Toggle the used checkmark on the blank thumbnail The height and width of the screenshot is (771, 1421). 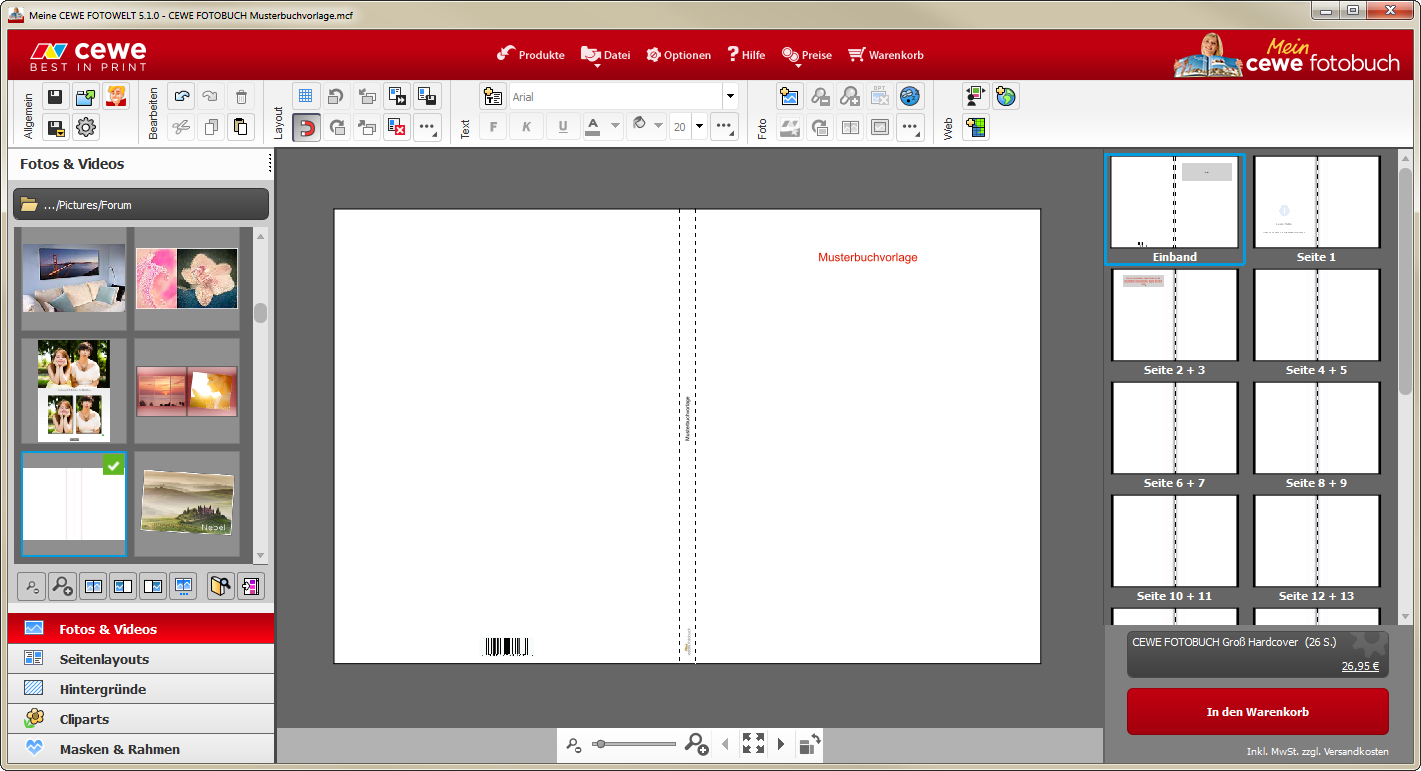[113, 465]
